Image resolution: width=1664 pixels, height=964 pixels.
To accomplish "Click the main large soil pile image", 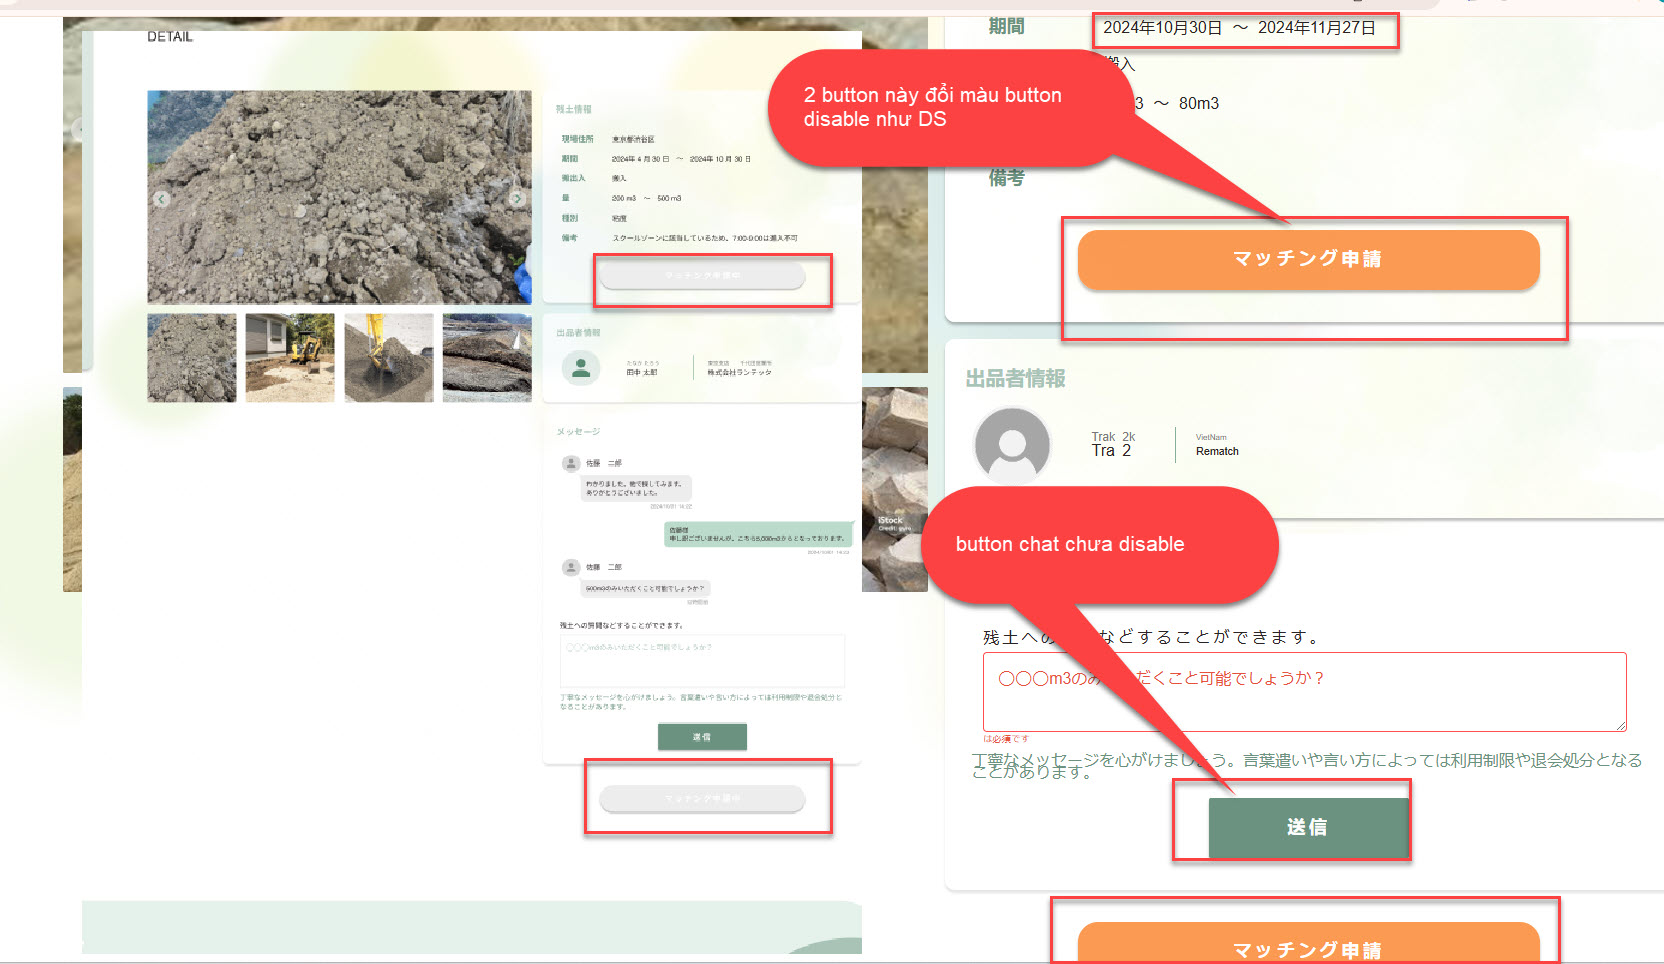I will (x=339, y=197).
